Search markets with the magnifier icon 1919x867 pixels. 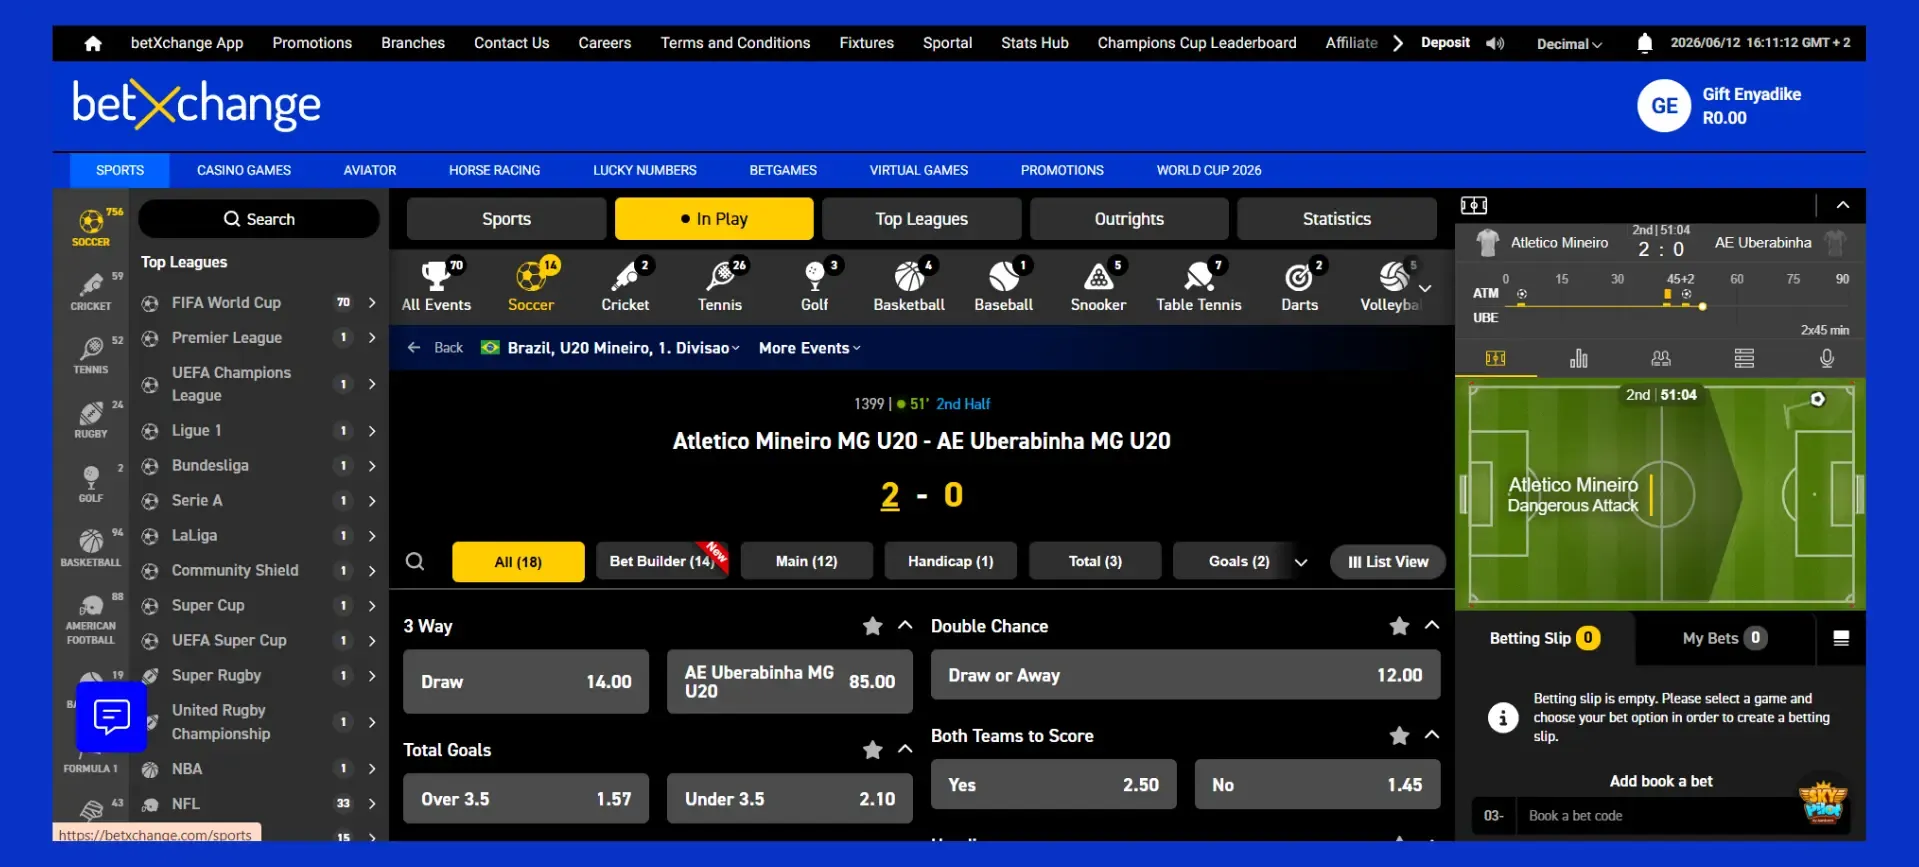coord(415,561)
